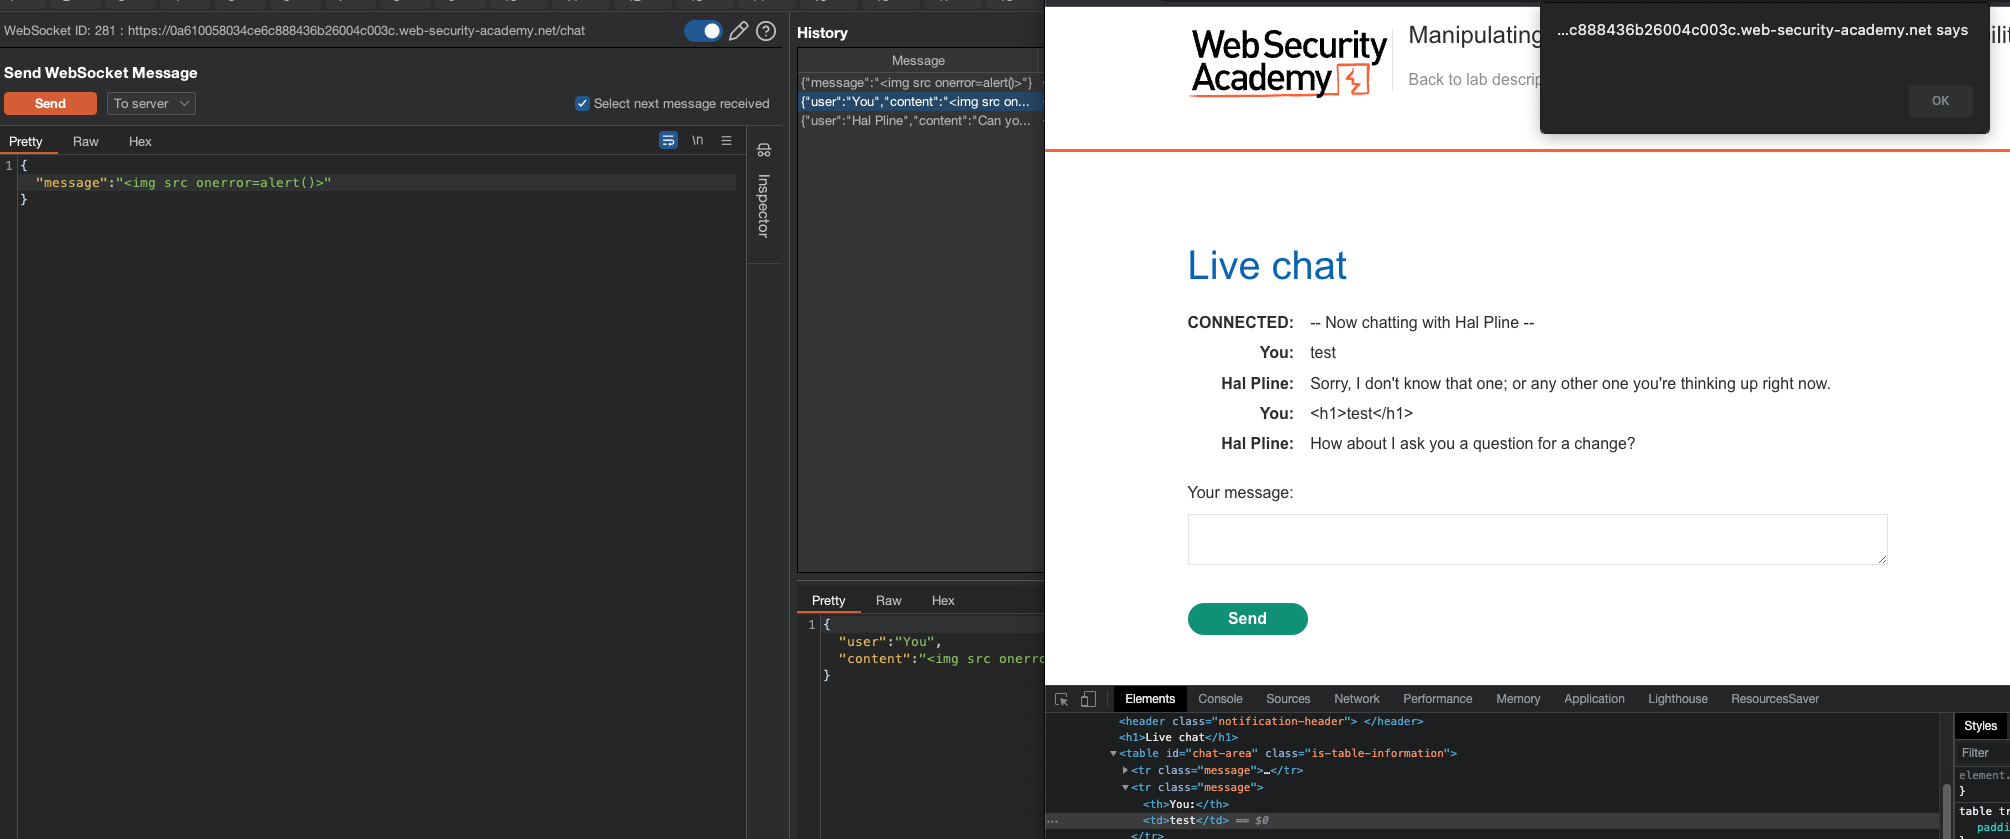The height and width of the screenshot is (839, 2010).
Task: Switch to the Console tab in DevTools
Action: [1220, 699]
